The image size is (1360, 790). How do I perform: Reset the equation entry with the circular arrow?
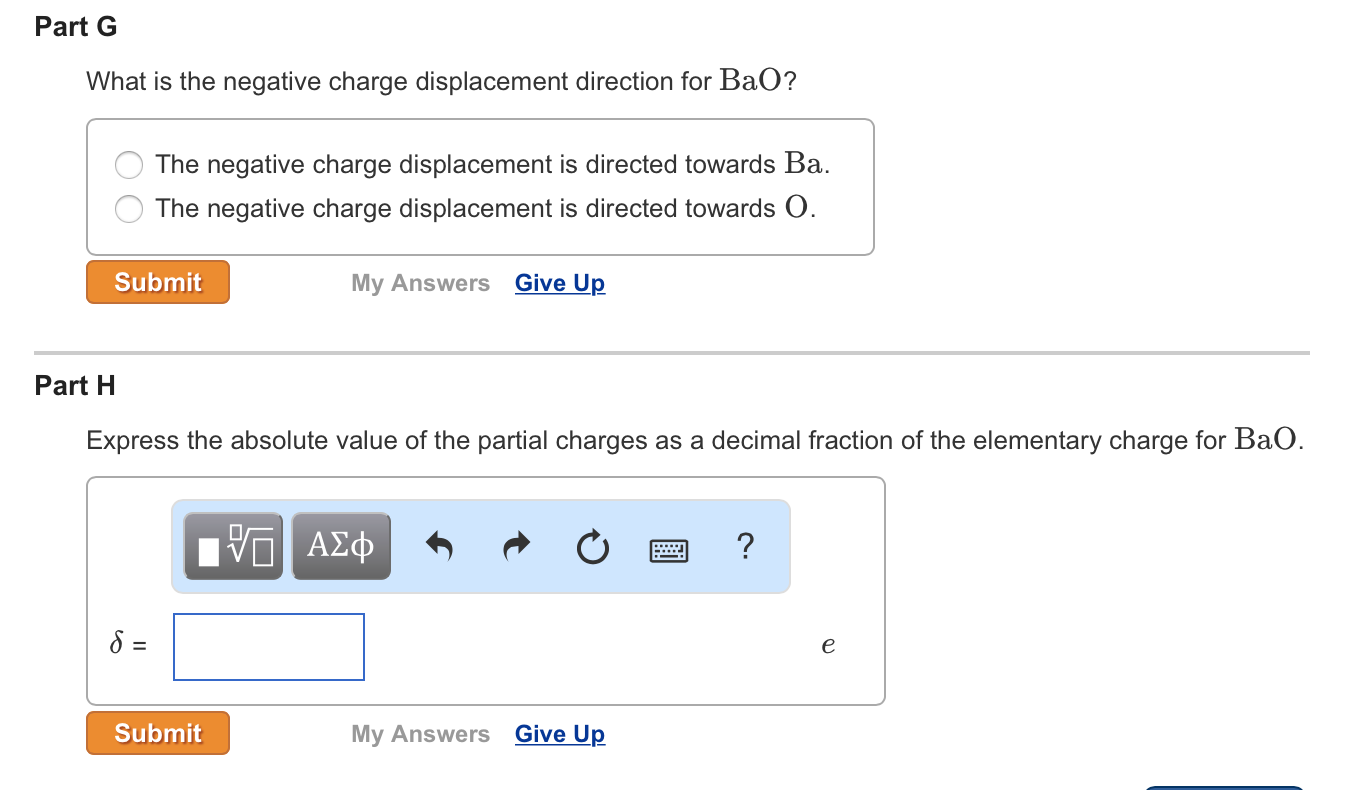592,545
